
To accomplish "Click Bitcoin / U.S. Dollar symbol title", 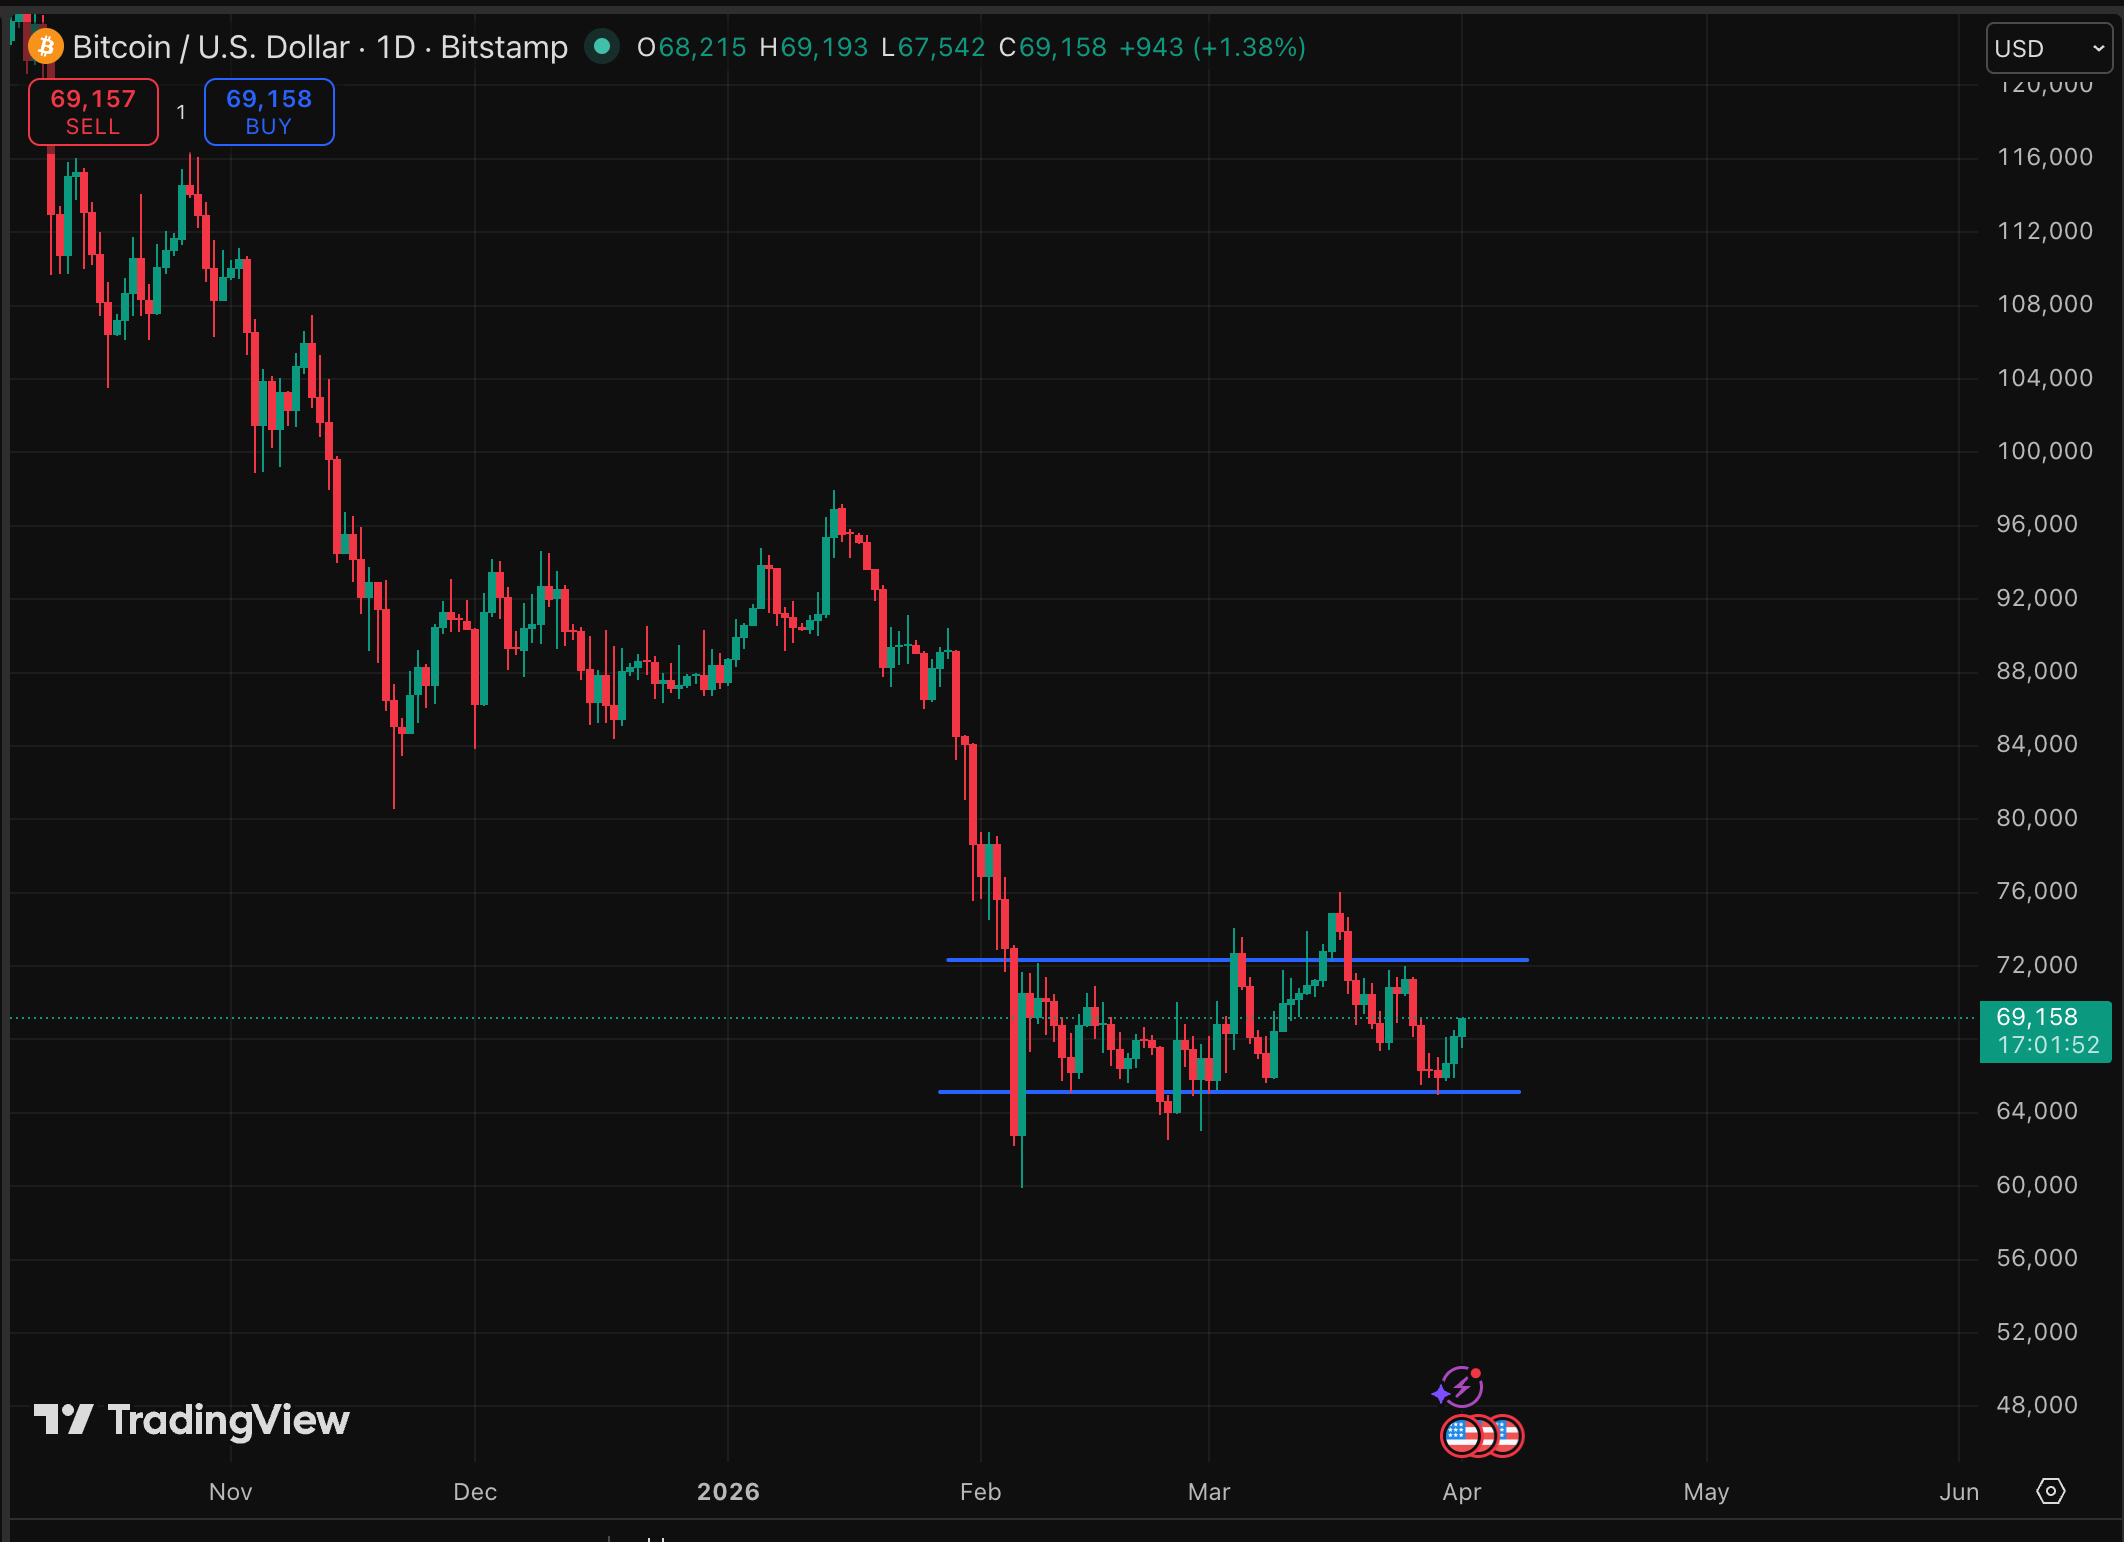I will pos(211,47).
